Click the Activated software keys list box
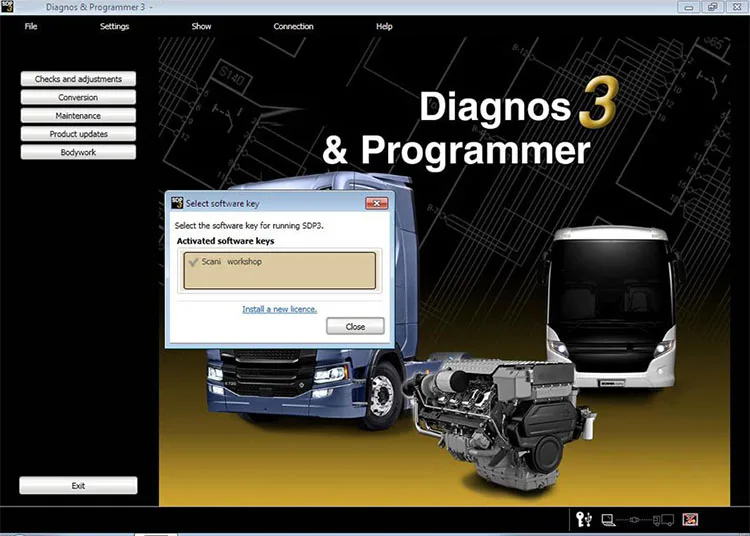The image size is (750, 536). (279, 271)
